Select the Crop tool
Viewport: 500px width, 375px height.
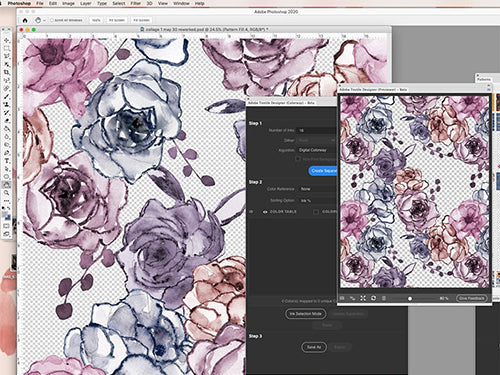pyautogui.click(x=6, y=73)
